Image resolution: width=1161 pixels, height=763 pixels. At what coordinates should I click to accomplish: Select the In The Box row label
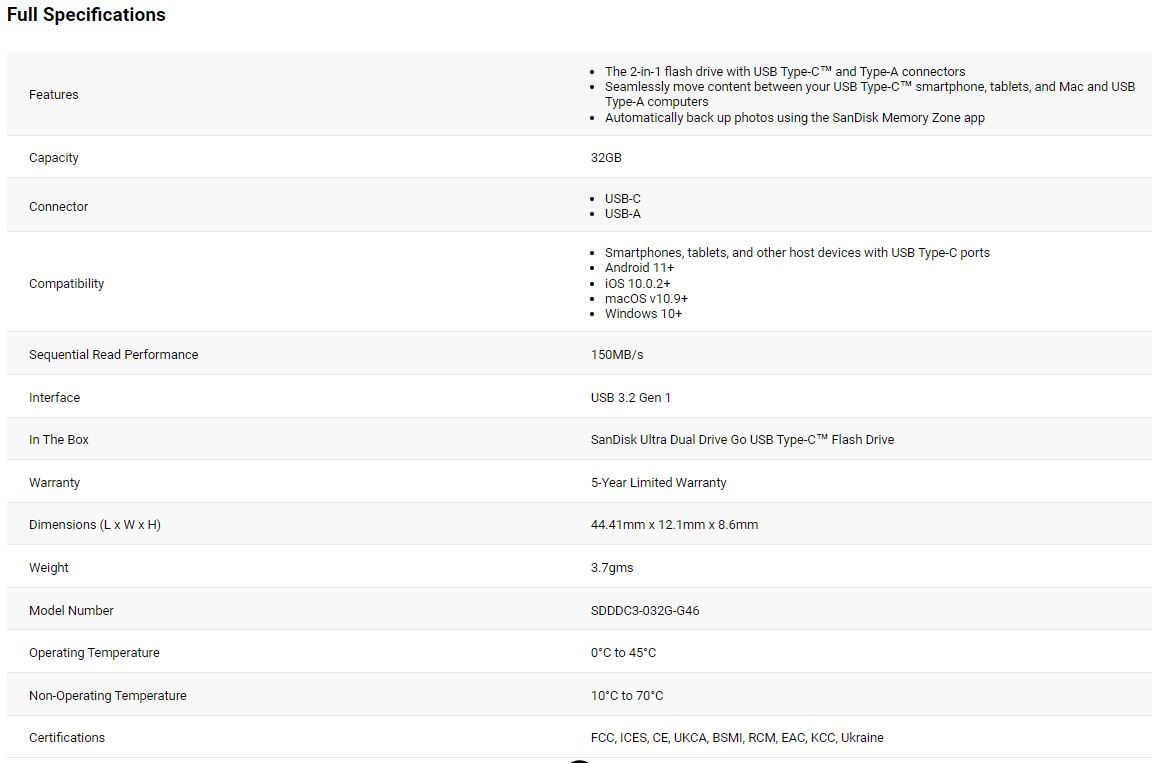click(x=58, y=440)
